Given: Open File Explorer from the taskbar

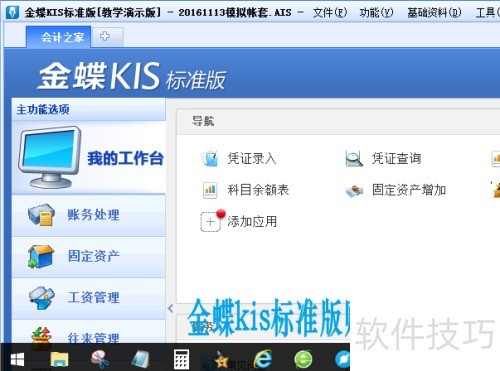Looking at the screenshot, I should pos(59,360).
